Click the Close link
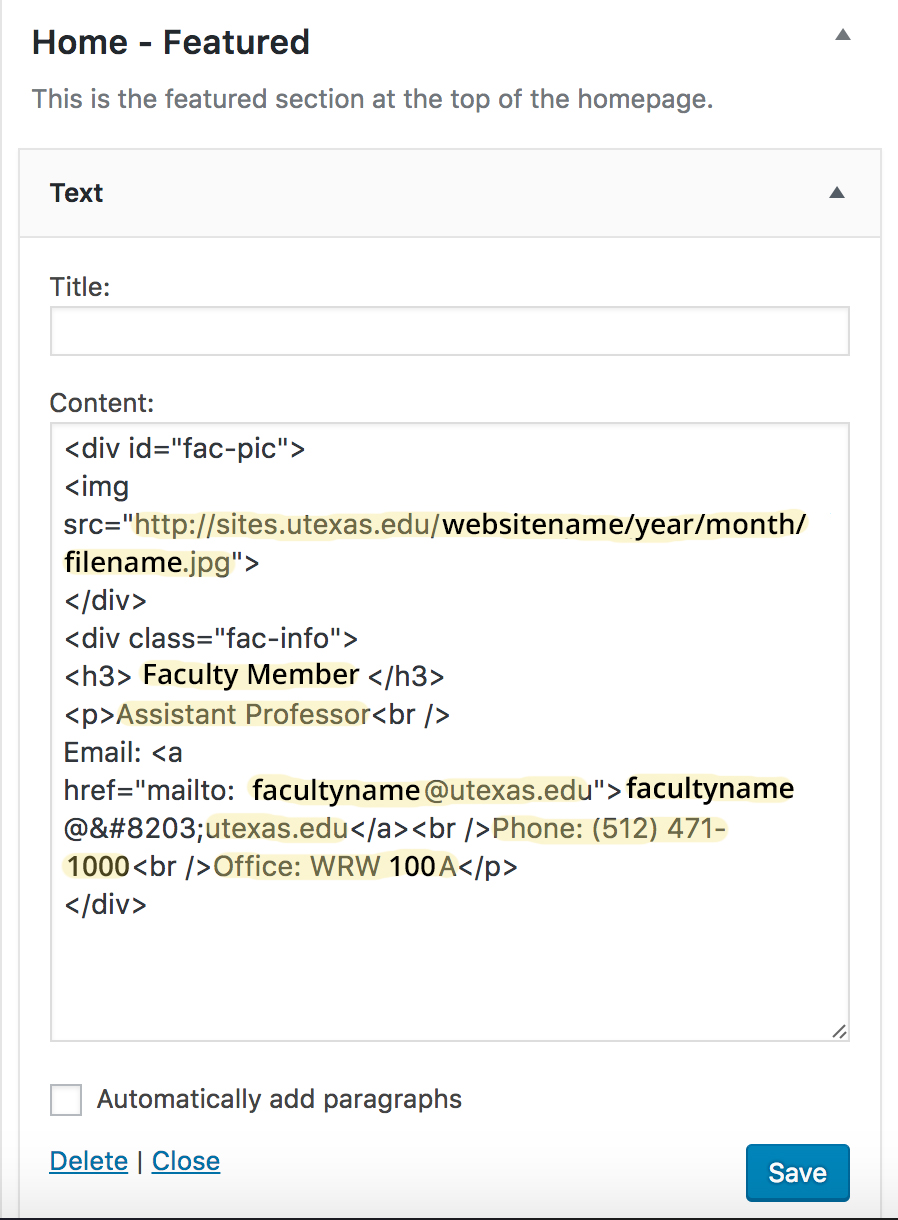Image resolution: width=898 pixels, height=1220 pixels. pos(186,1161)
